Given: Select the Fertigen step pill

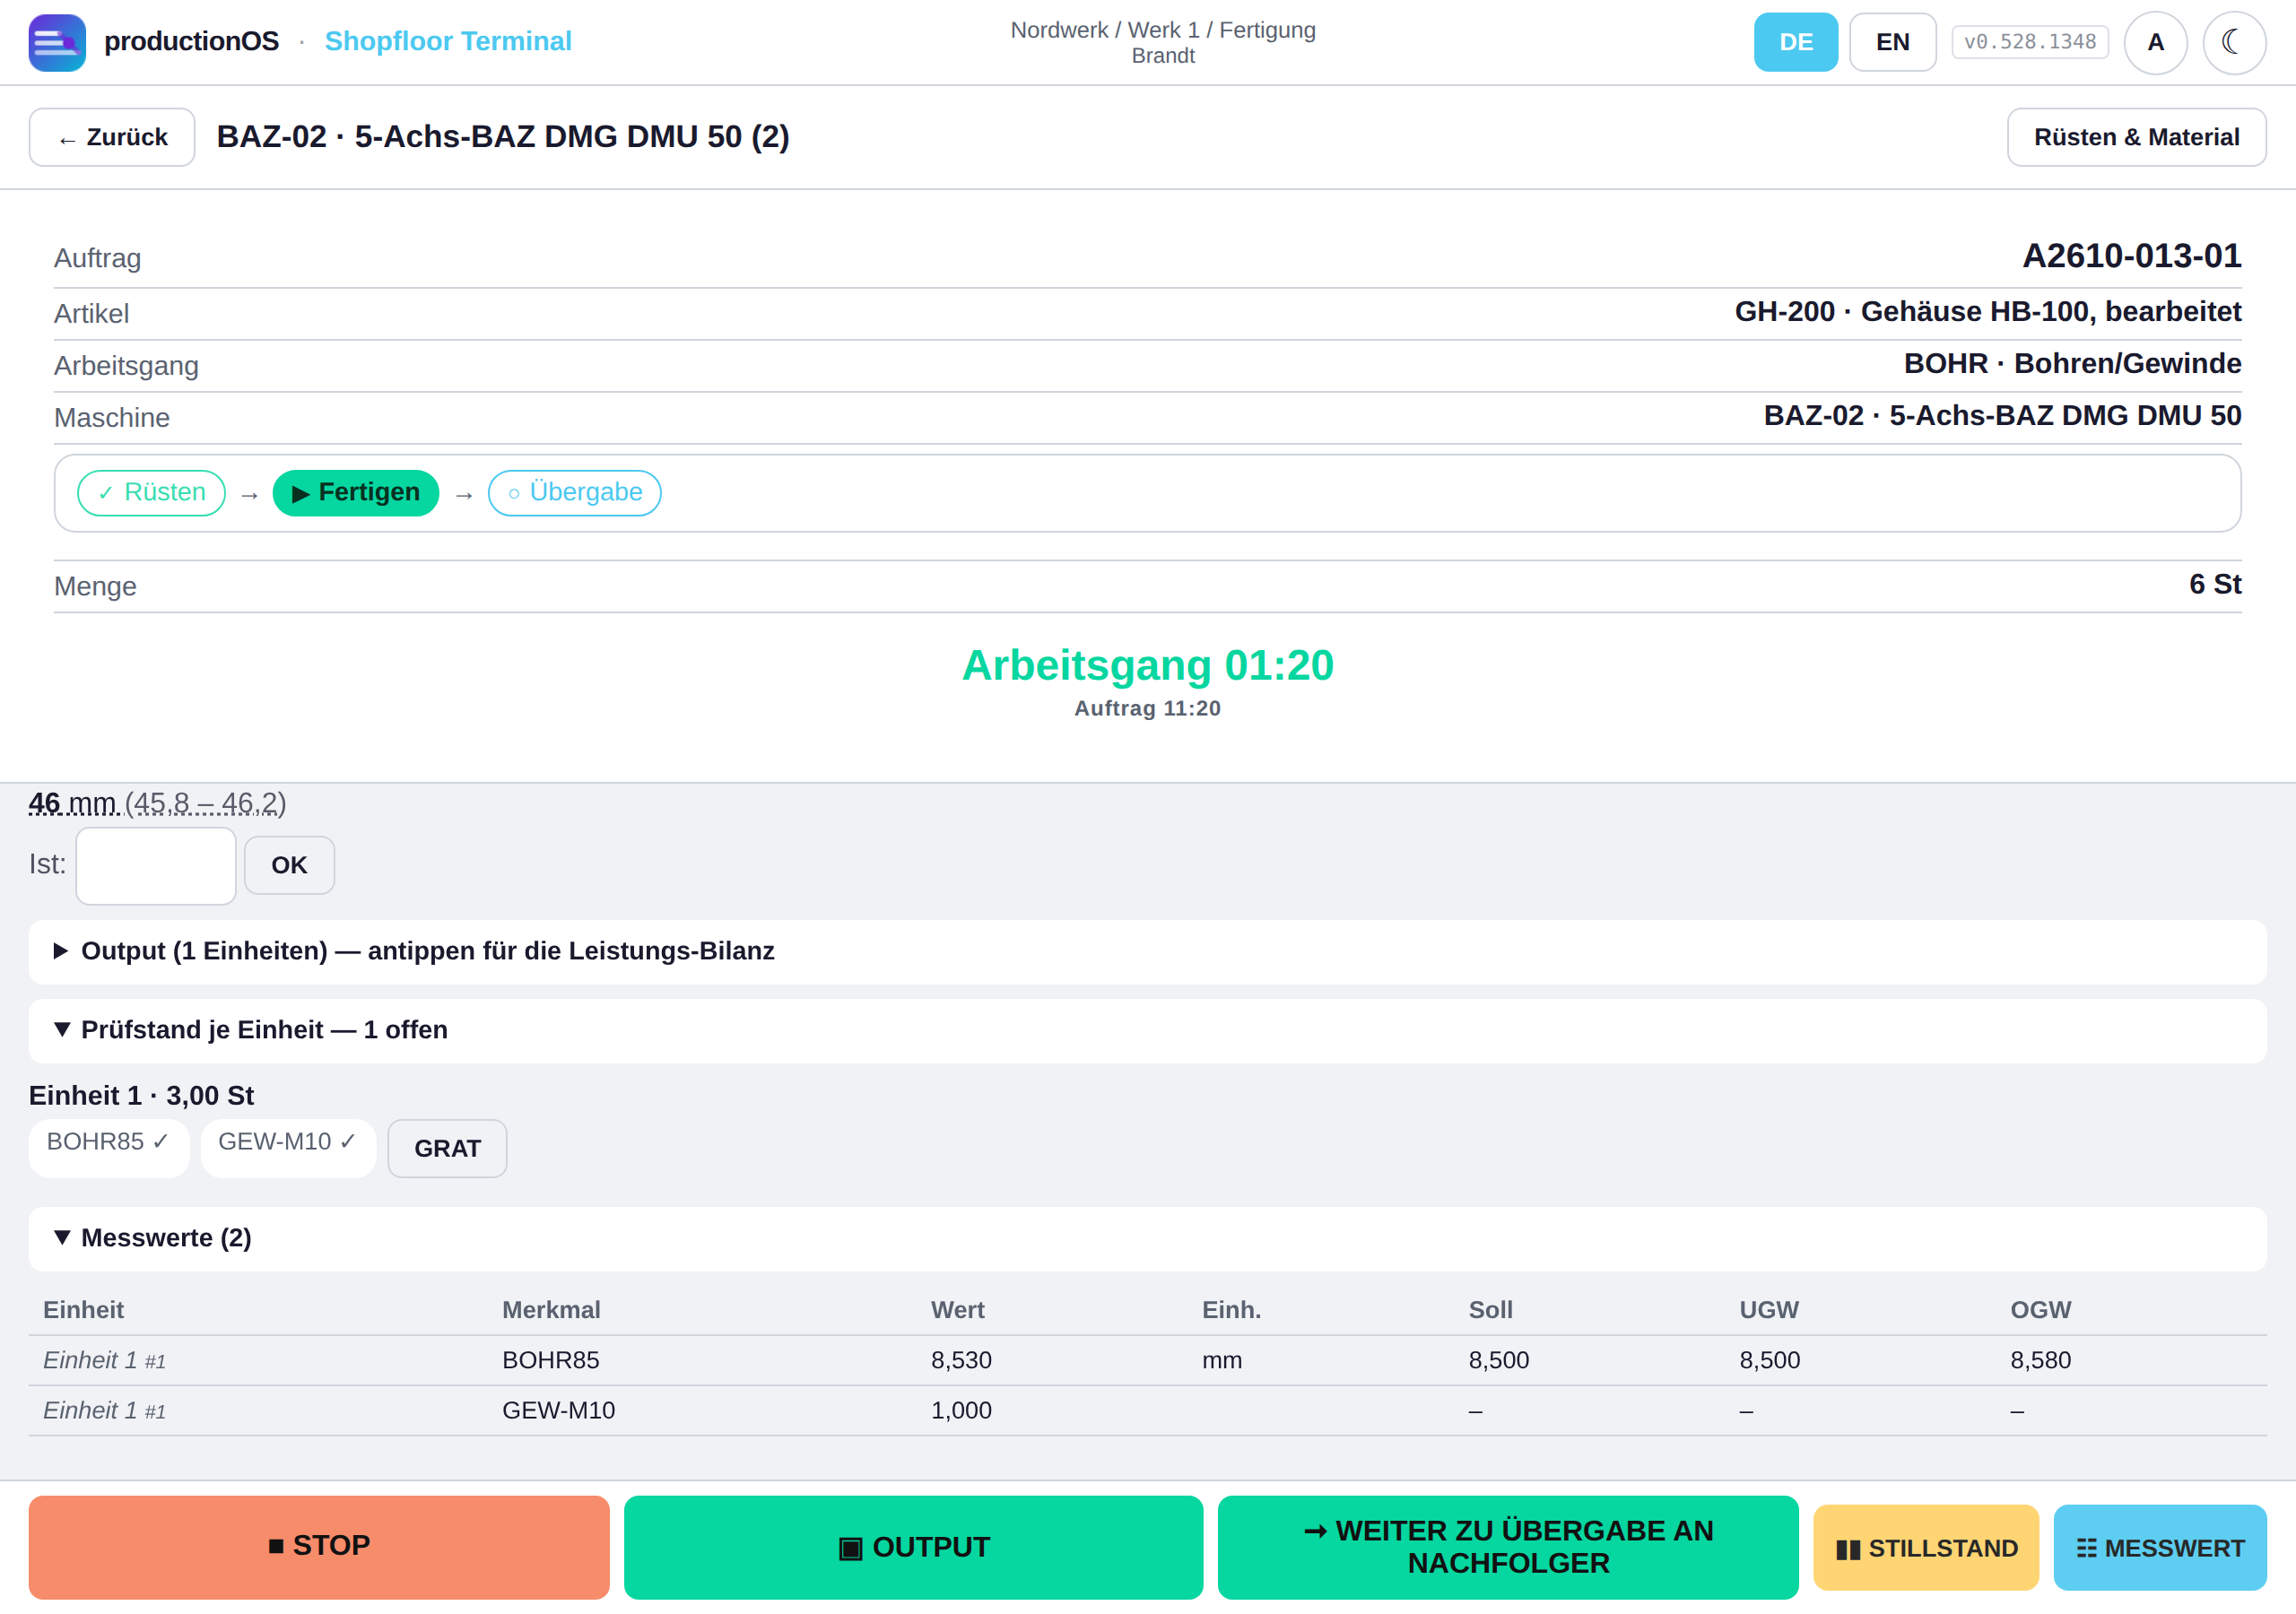Looking at the screenshot, I should pyautogui.click(x=356, y=493).
